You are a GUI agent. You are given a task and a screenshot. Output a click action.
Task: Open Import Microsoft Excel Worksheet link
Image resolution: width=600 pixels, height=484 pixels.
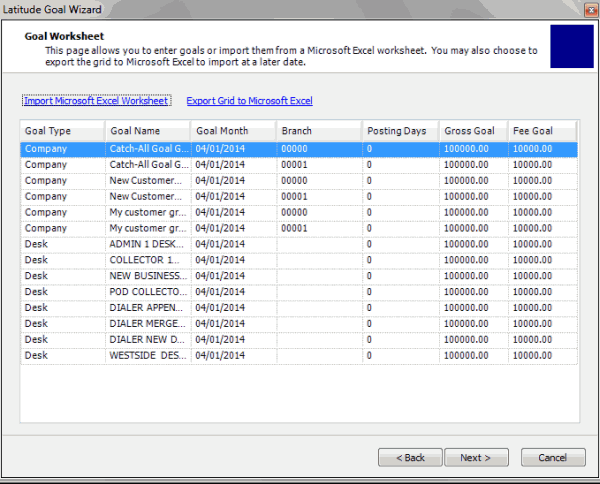(96, 101)
